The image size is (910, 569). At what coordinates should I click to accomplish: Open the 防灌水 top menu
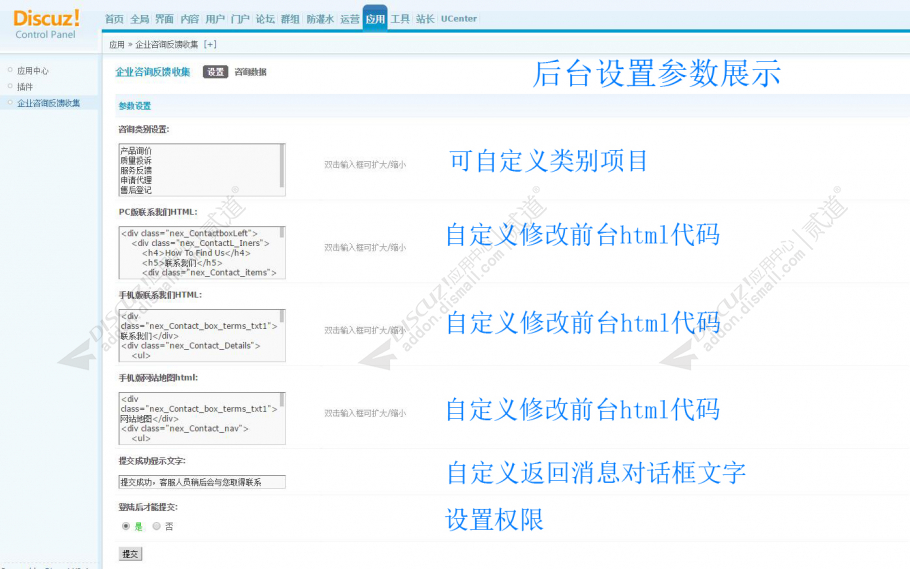tap(320, 19)
